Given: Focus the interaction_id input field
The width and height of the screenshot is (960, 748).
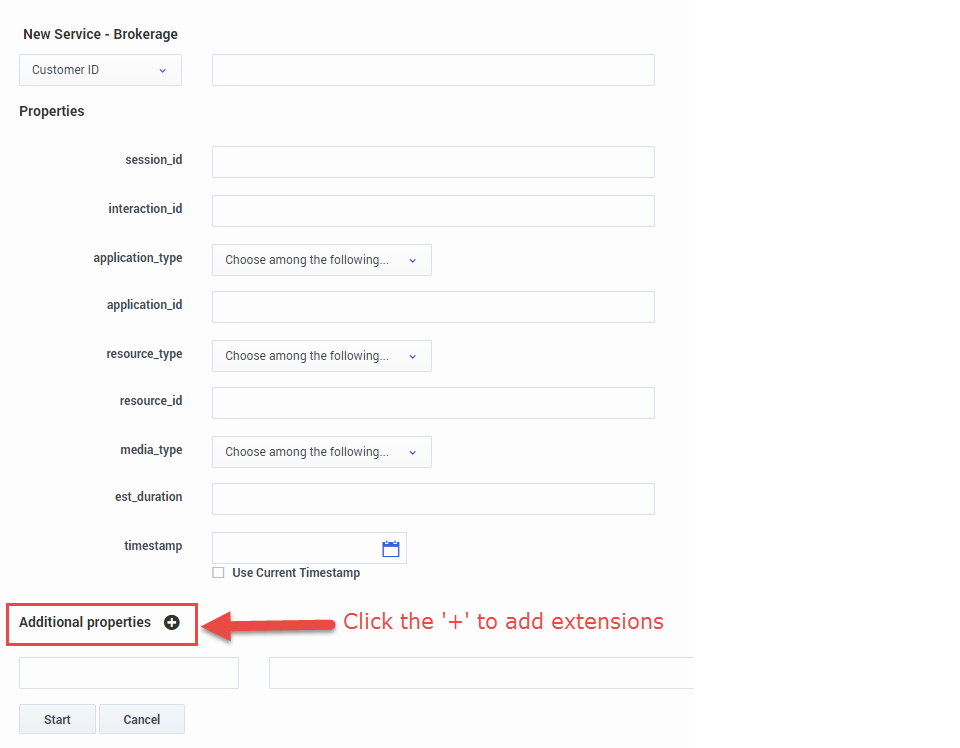Looking at the screenshot, I should point(433,211).
